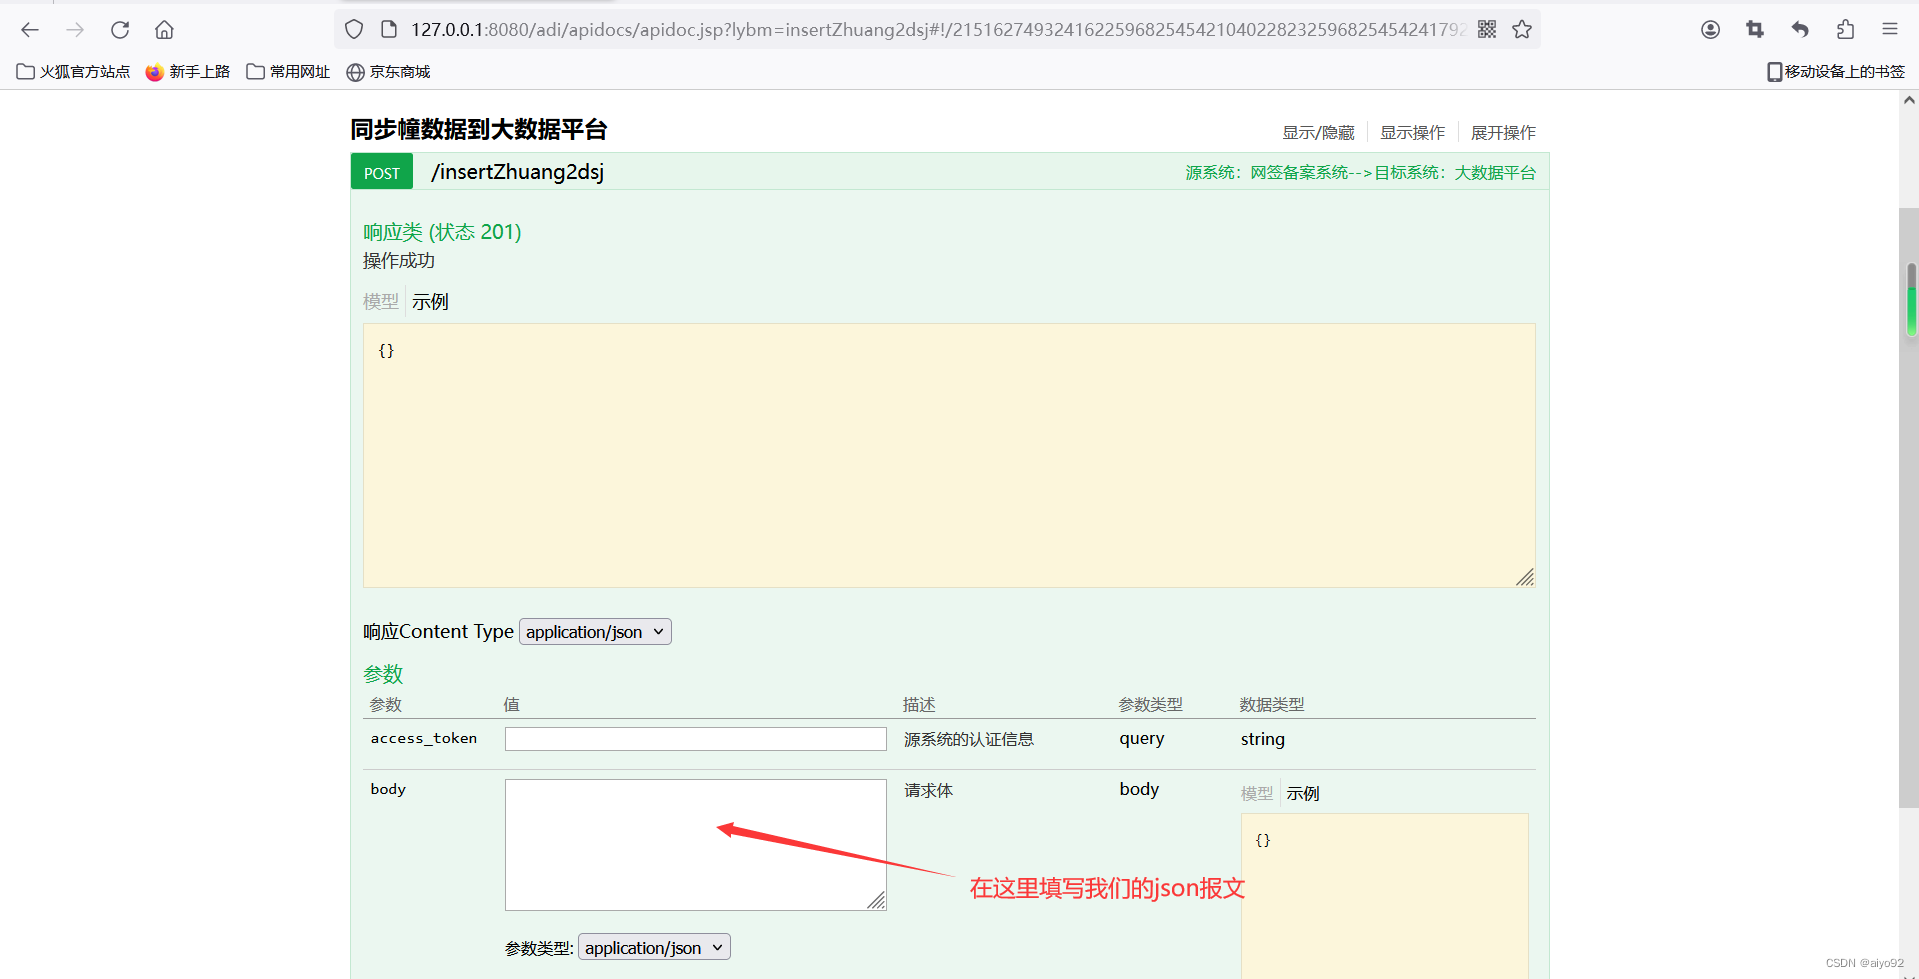Image resolution: width=1919 pixels, height=979 pixels.
Task: Open the 参数类型 application/json dropdown
Action: tap(654, 947)
